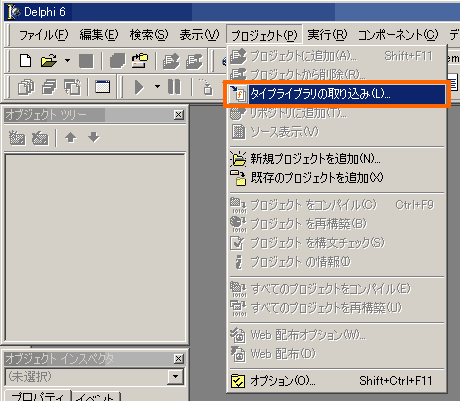Open the (未選択) object selector dropdown
The height and width of the screenshot is (401, 460).
[x=175, y=377]
